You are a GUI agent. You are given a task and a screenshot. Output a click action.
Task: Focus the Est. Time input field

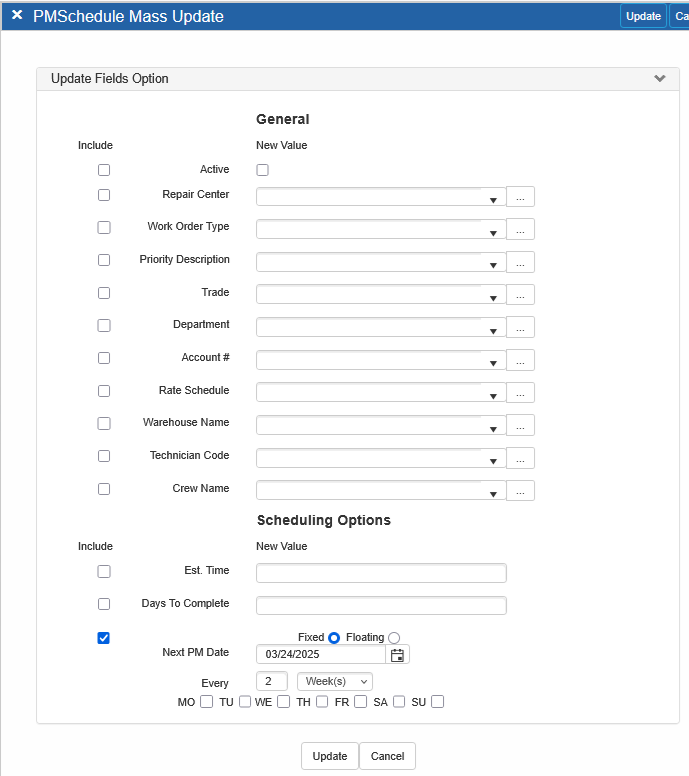[381, 573]
